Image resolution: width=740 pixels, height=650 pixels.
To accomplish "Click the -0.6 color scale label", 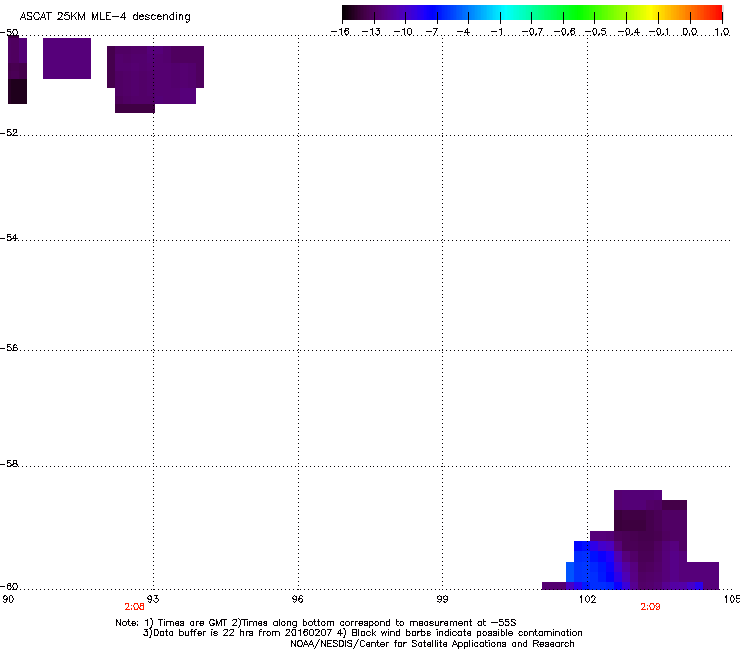I will point(564,32).
